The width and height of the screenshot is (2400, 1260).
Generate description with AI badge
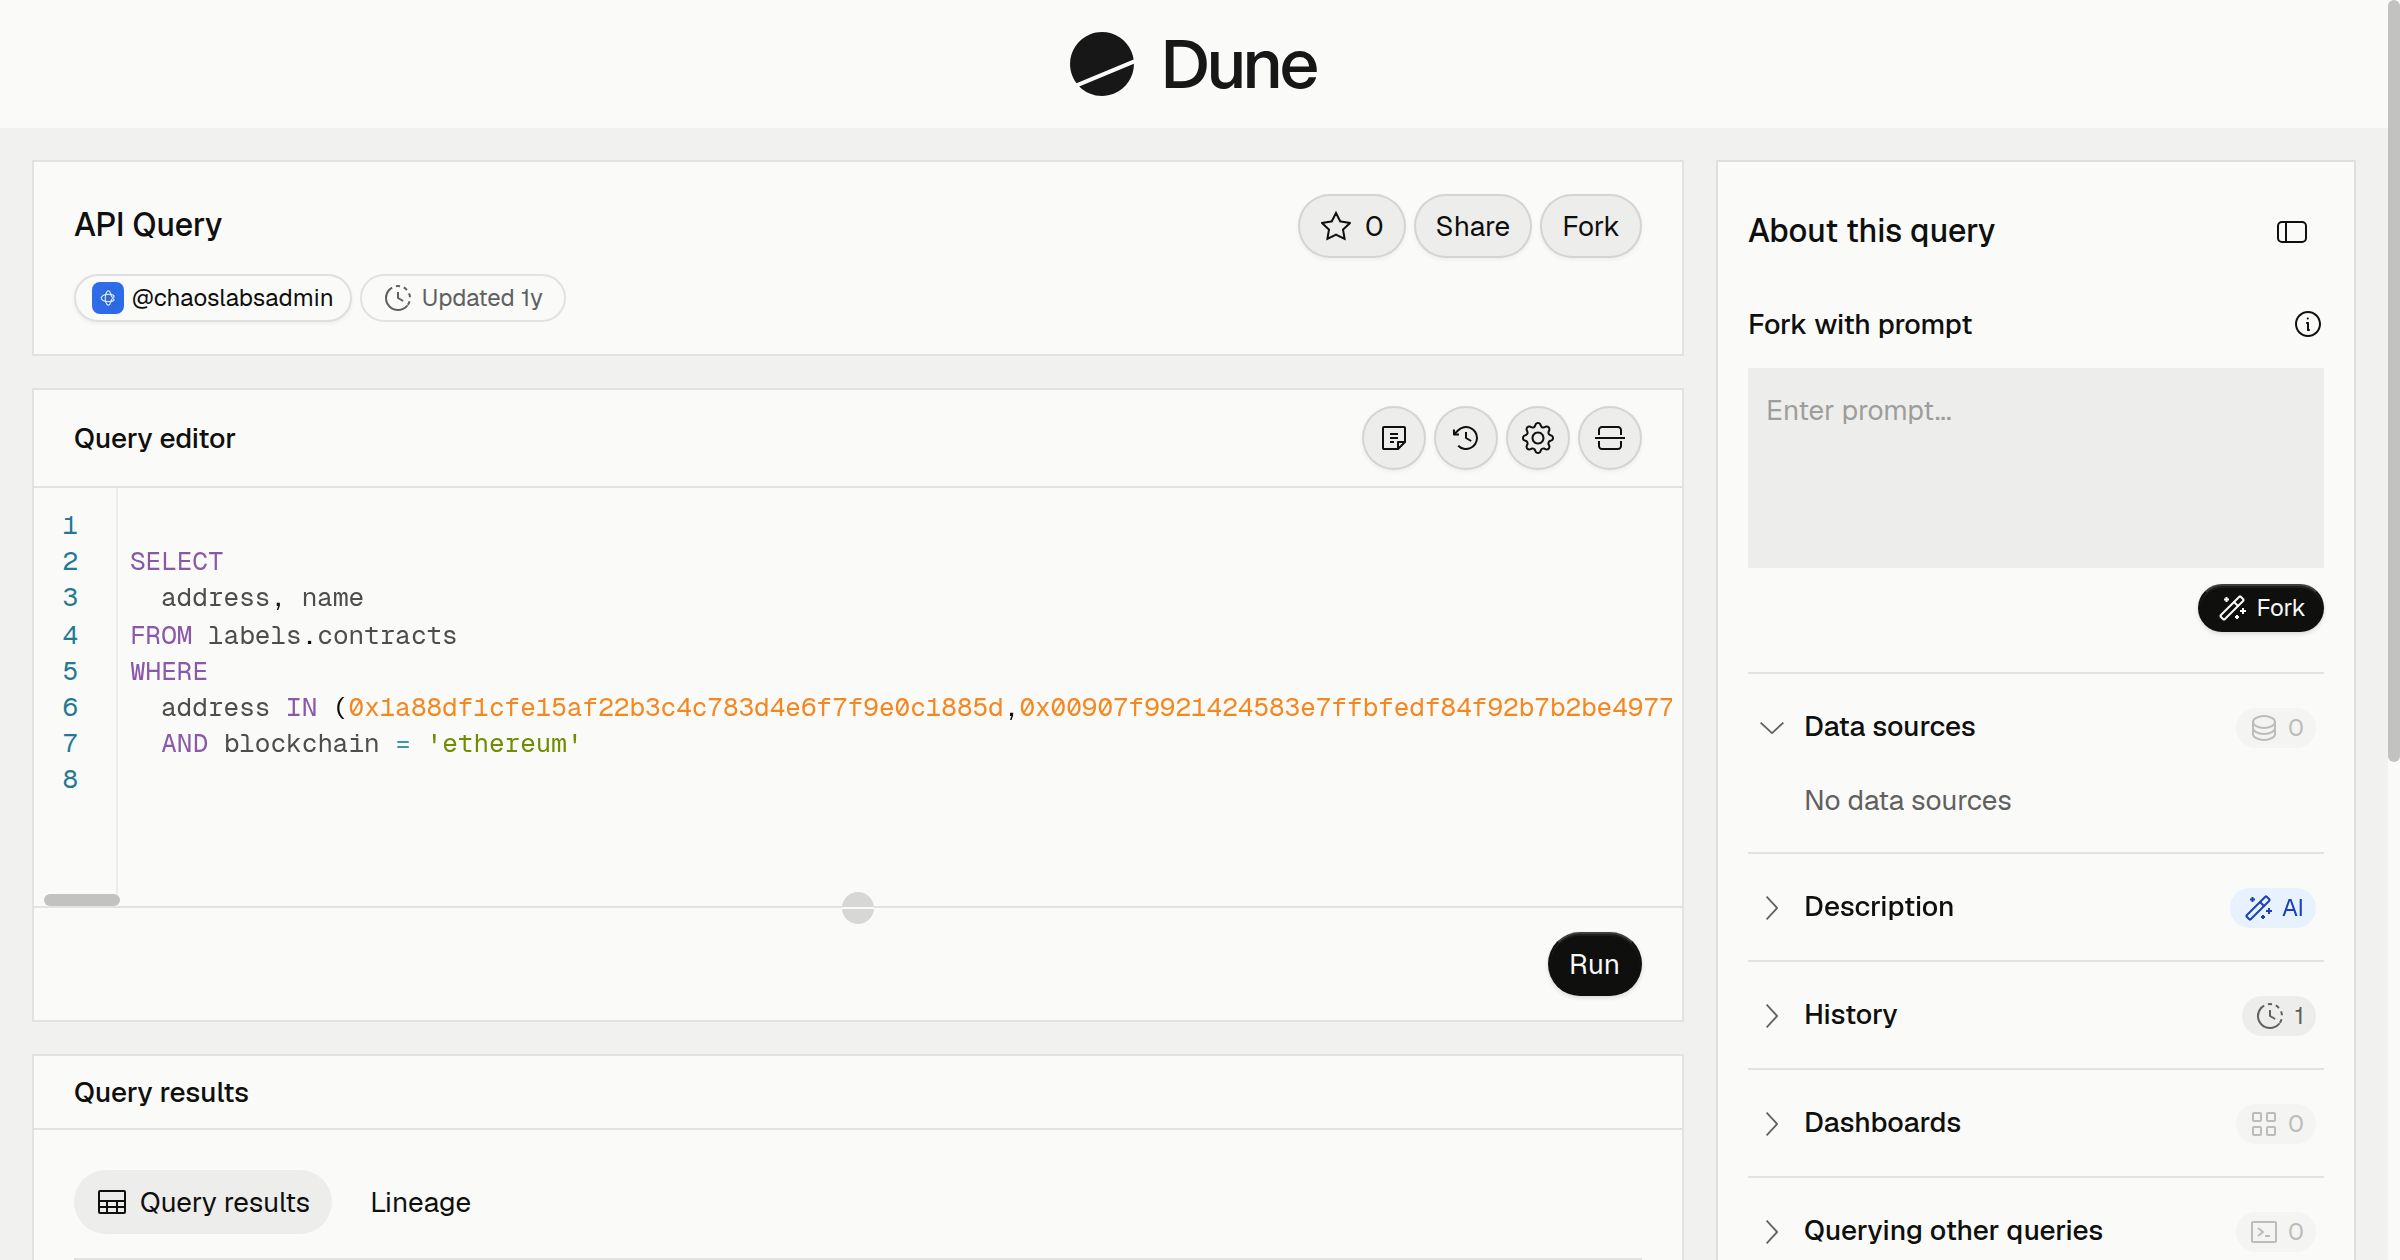[x=2272, y=908]
